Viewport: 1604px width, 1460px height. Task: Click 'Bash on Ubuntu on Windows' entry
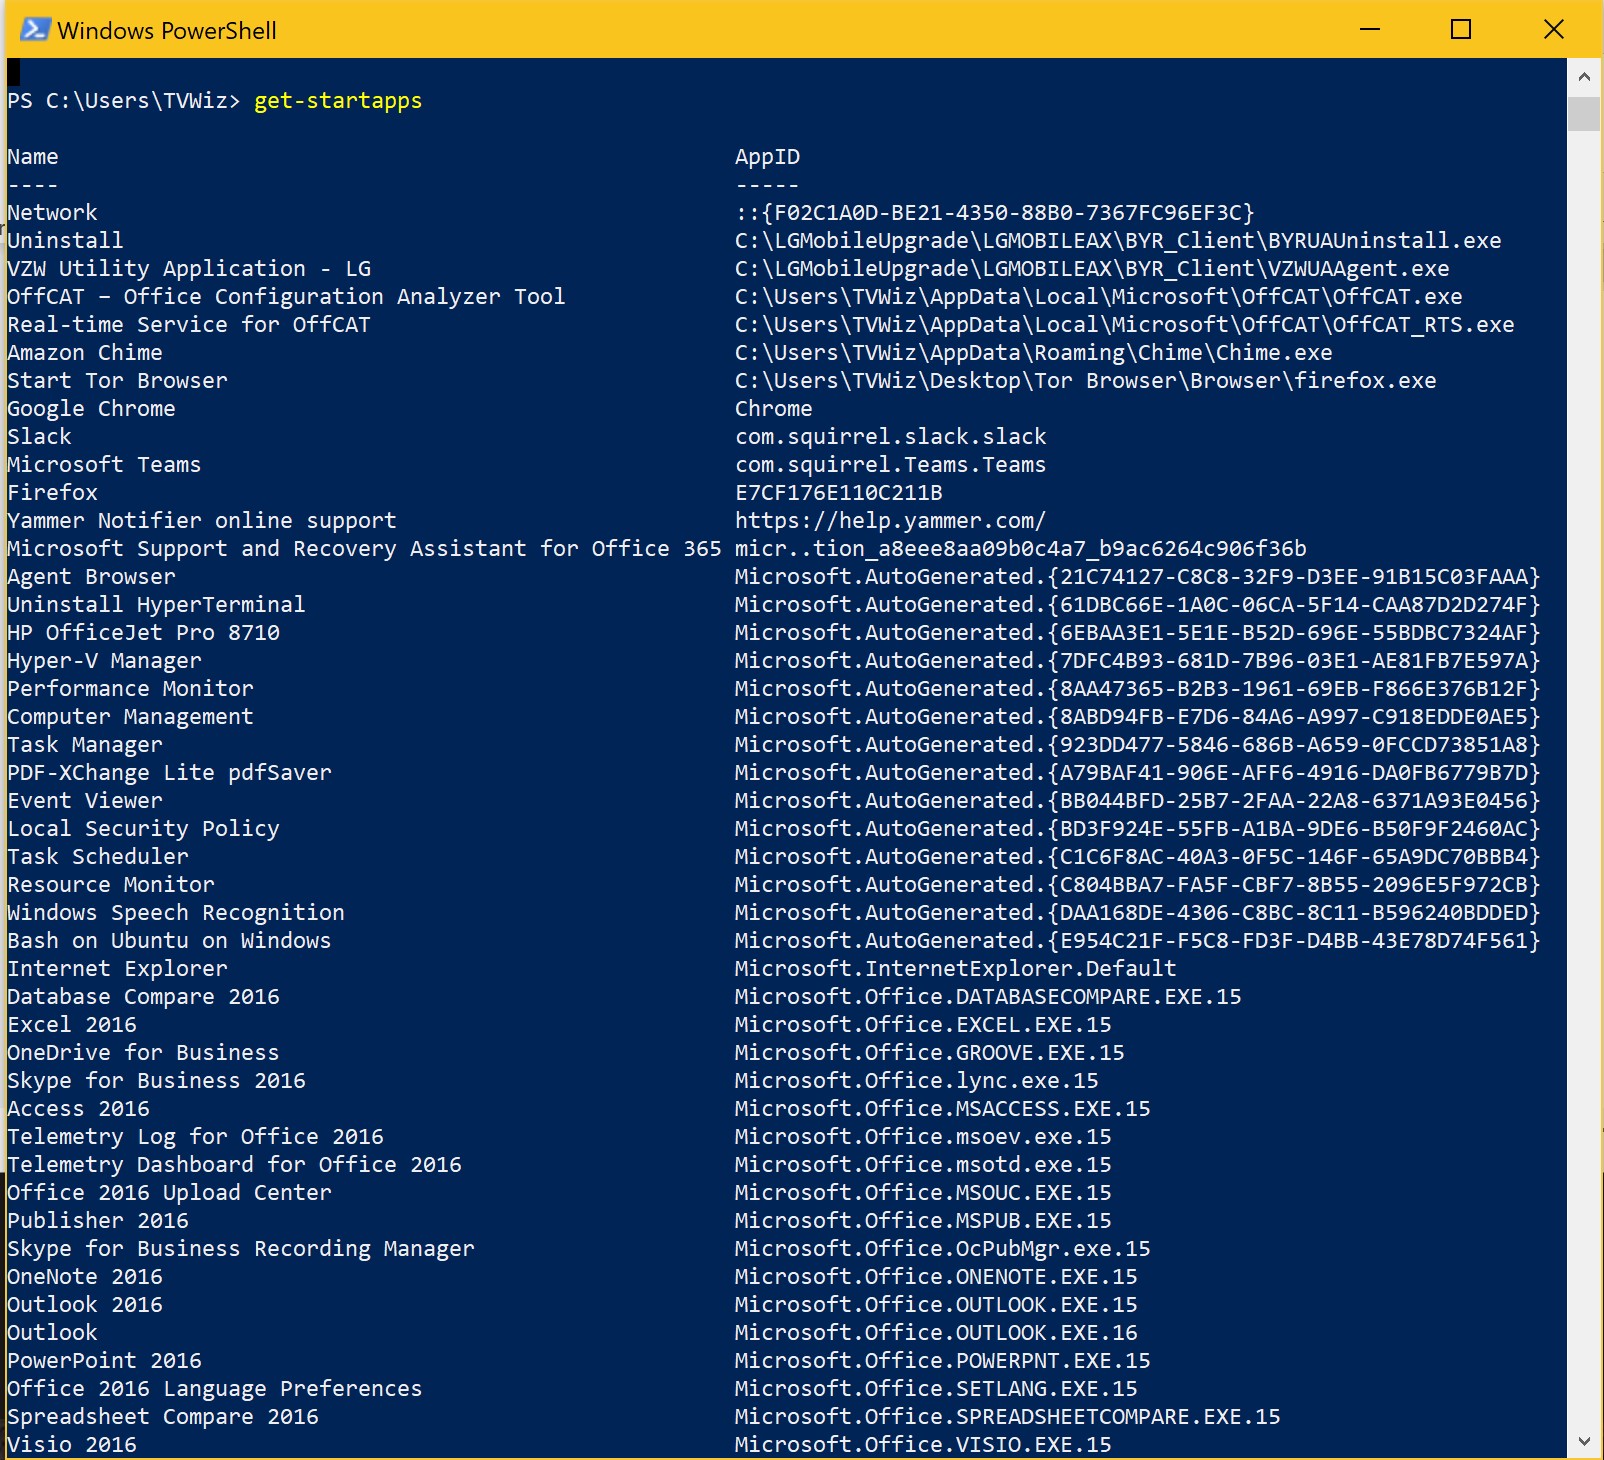[169, 941]
